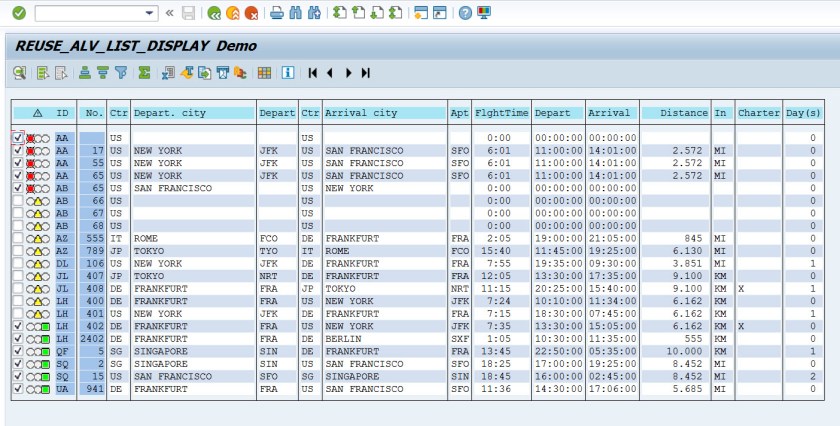
Task: Click the green Back arrow icon
Action: (214, 13)
